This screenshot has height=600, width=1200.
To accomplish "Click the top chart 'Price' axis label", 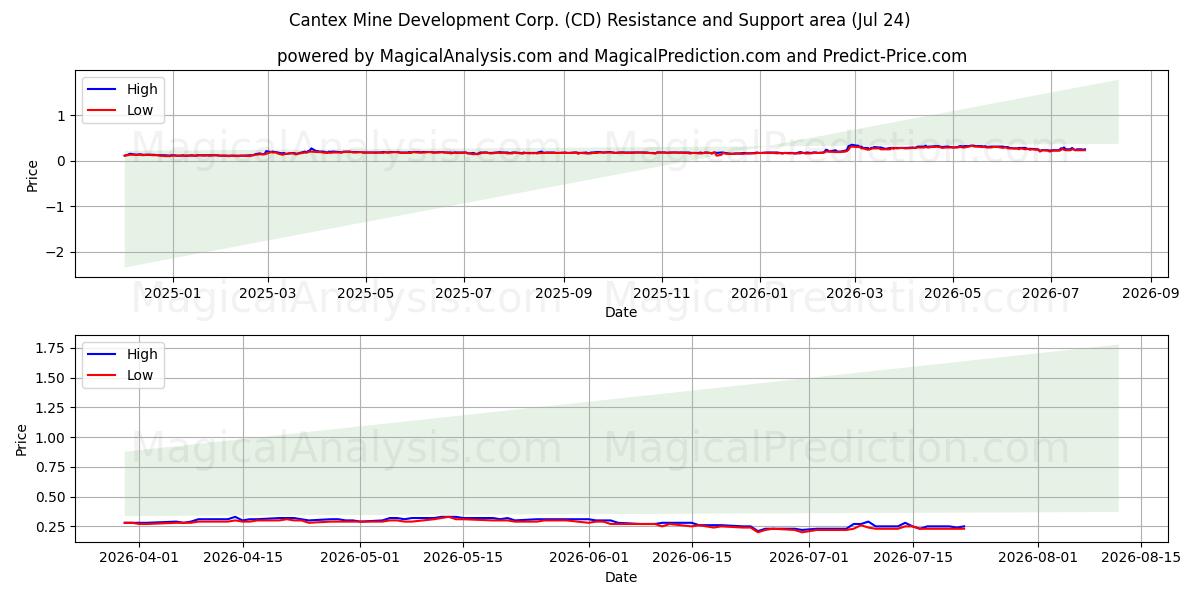I will 32,174.
